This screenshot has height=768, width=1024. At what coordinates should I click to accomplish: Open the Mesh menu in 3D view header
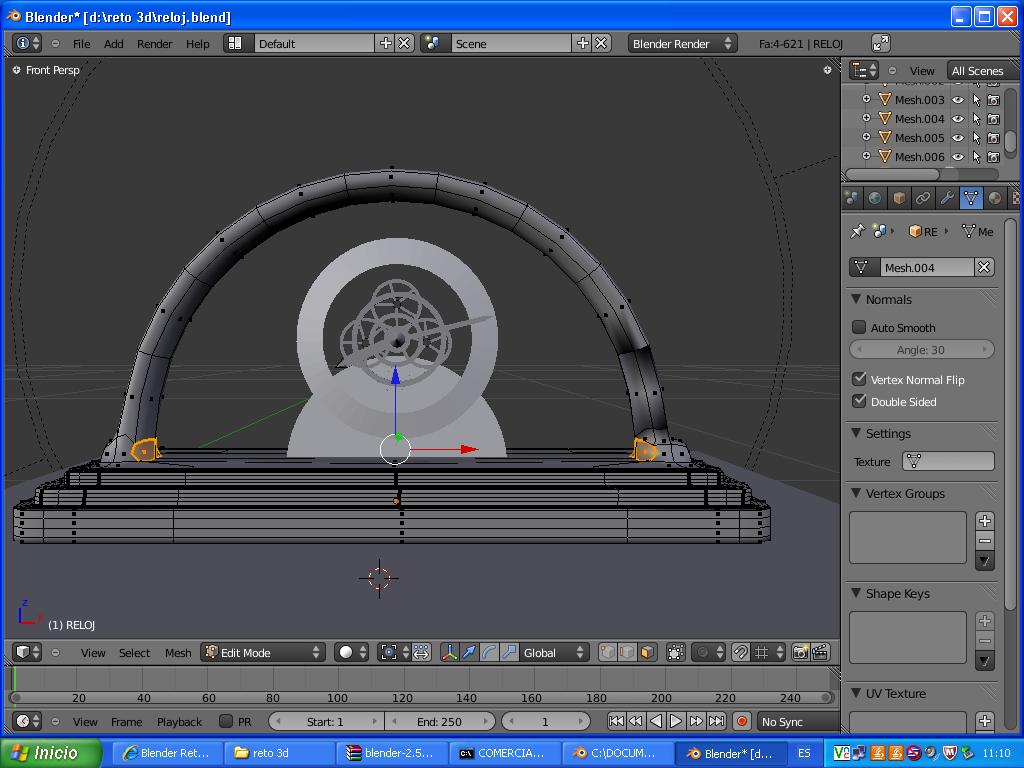178,652
